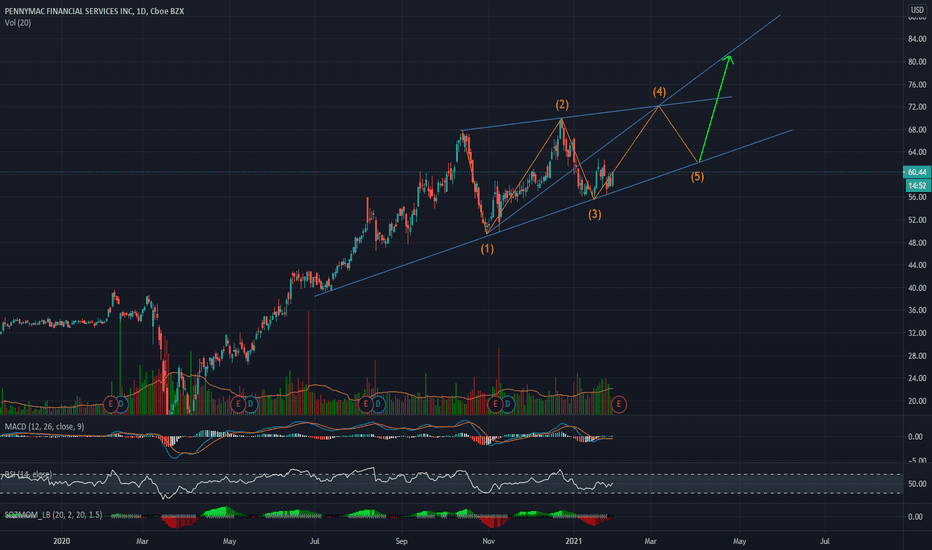Viewport: 932px width, 550px height.
Task: Click the 14:52 bar countdown label
Action: tap(917, 186)
